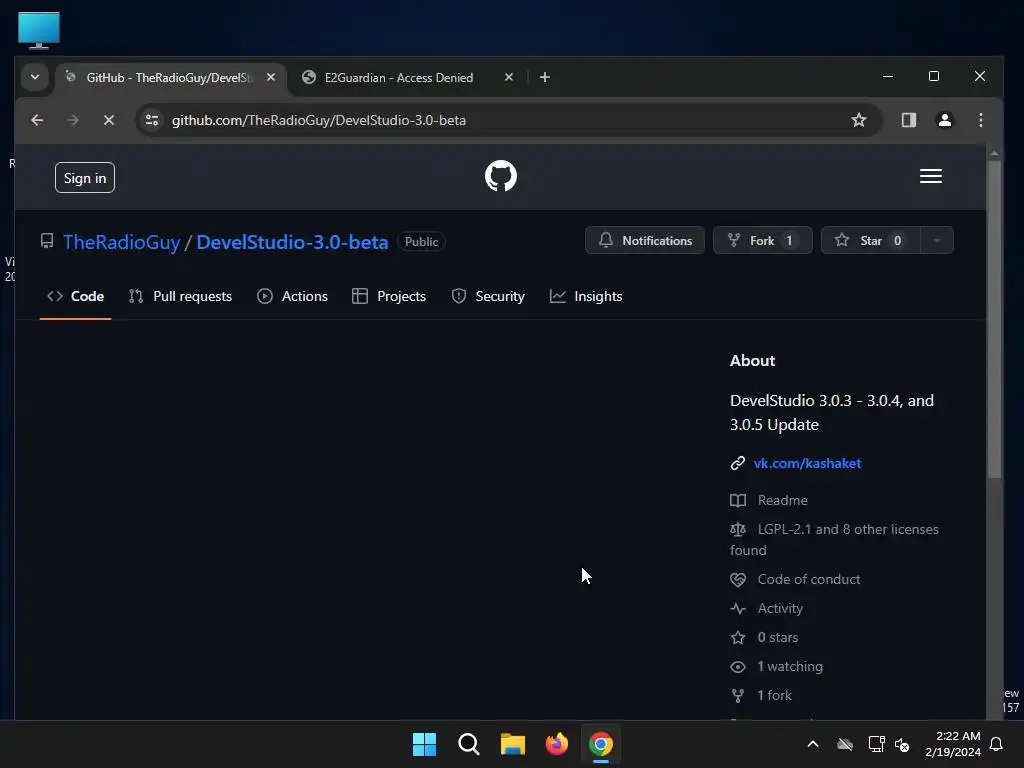Open the Pull requests tab
Screen dimensions: 1024x768
click(180, 296)
